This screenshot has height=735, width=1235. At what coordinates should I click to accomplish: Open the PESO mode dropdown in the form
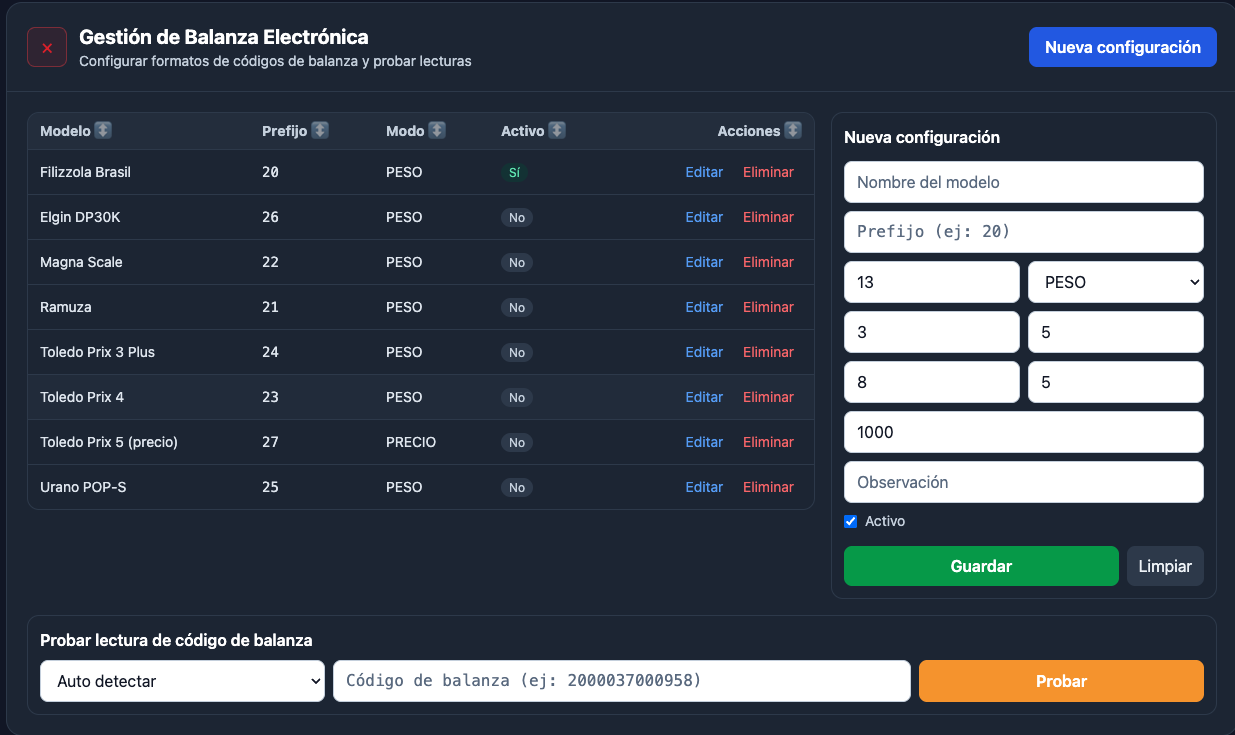point(1115,282)
